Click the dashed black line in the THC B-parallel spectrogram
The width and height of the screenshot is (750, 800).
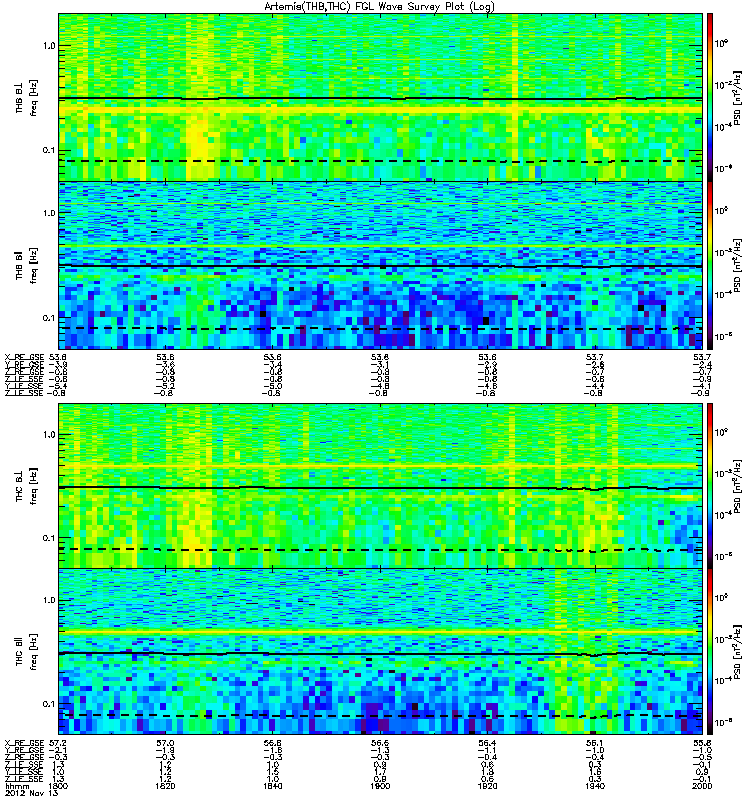pos(380,716)
